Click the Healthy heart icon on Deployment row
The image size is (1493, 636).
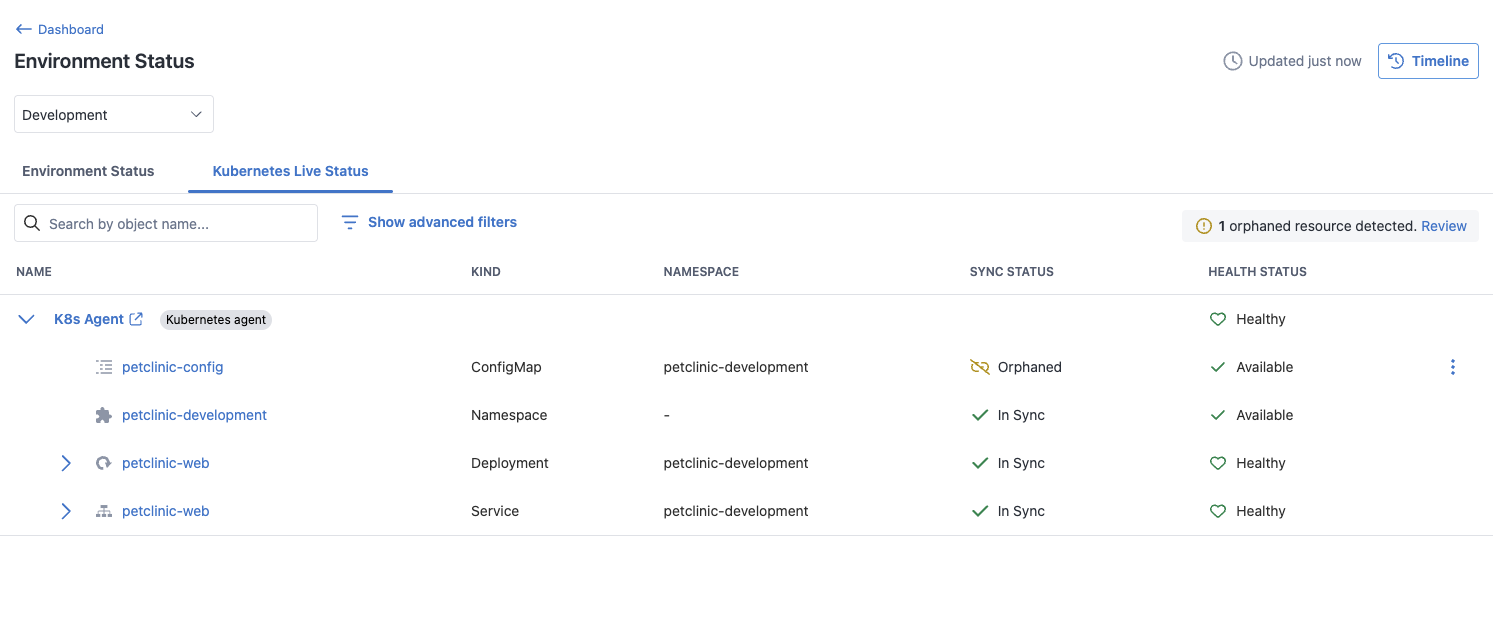coord(1218,463)
